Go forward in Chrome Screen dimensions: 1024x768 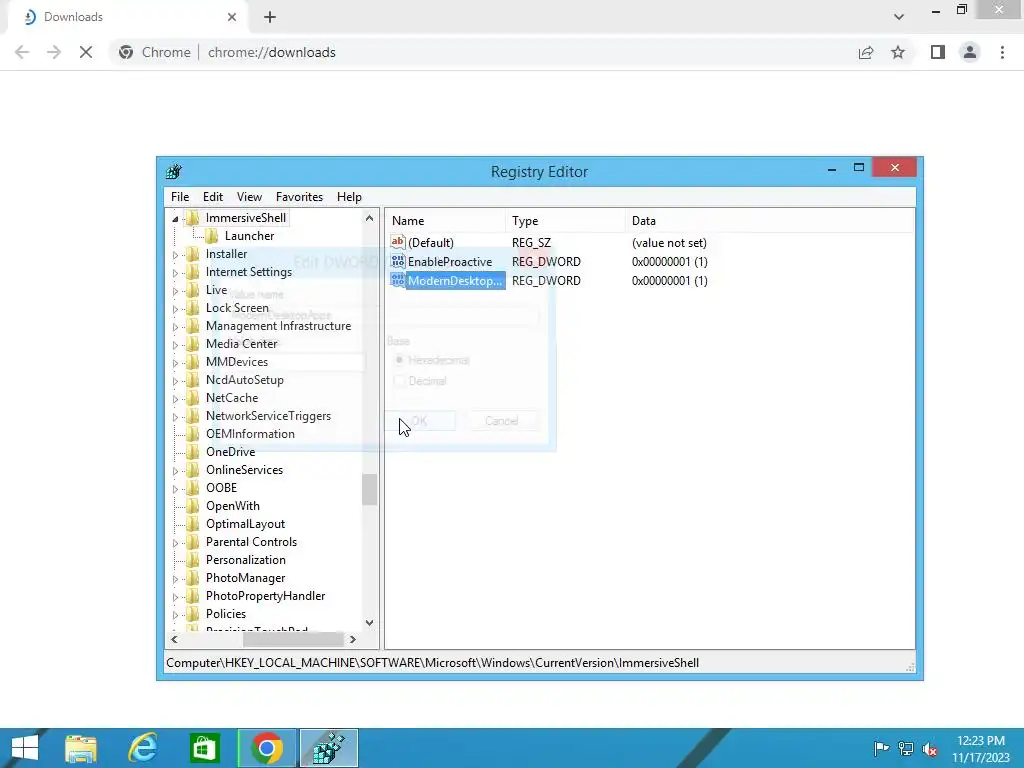pyautogui.click(x=54, y=52)
